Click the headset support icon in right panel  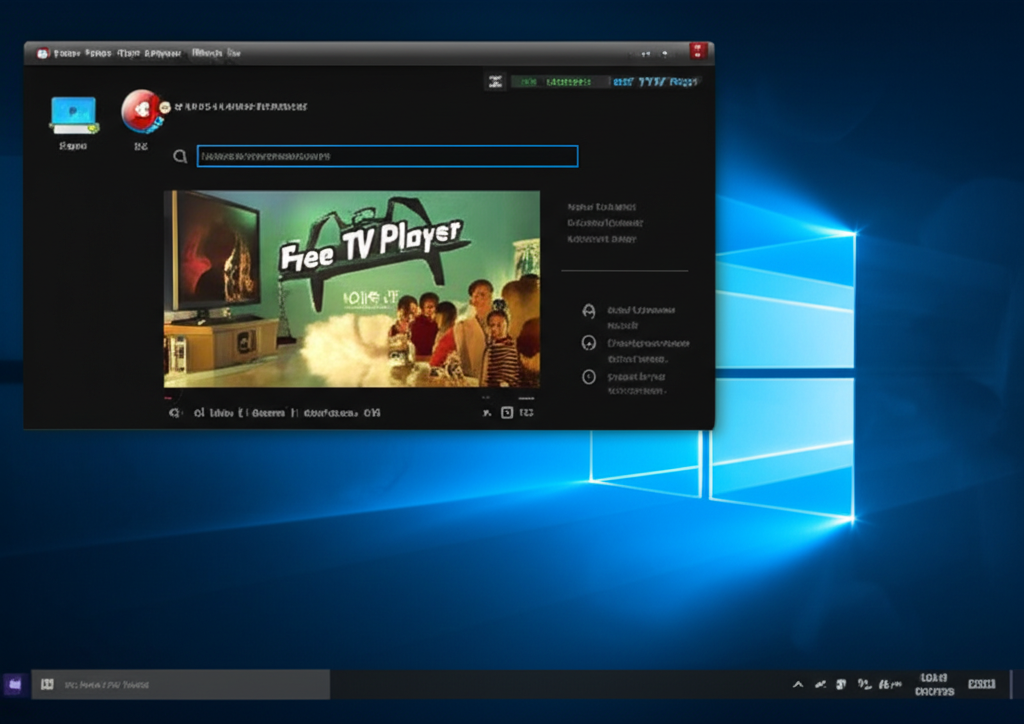point(589,310)
